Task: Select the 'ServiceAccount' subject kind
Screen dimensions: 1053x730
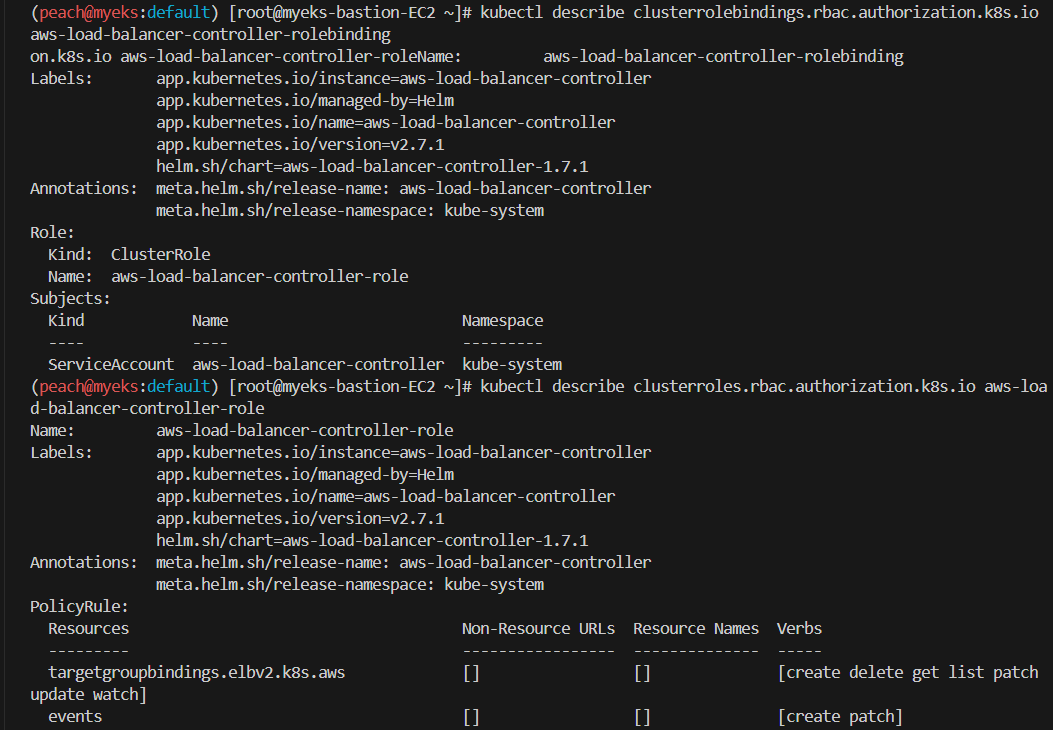Action: pyautogui.click(x=111, y=365)
